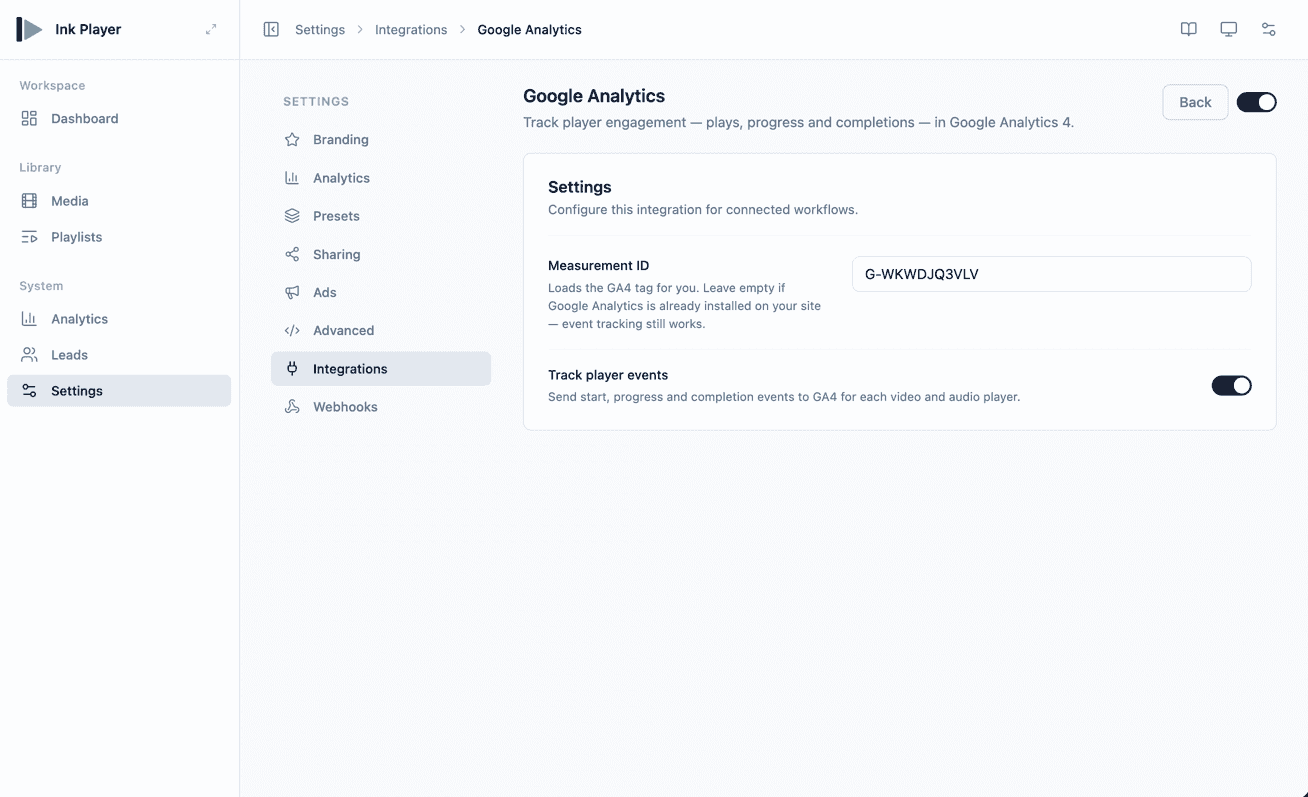The width and height of the screenshot is (1308, 797).
Task: Click the Webhooks icon
Action: click(x=292, y=407)
